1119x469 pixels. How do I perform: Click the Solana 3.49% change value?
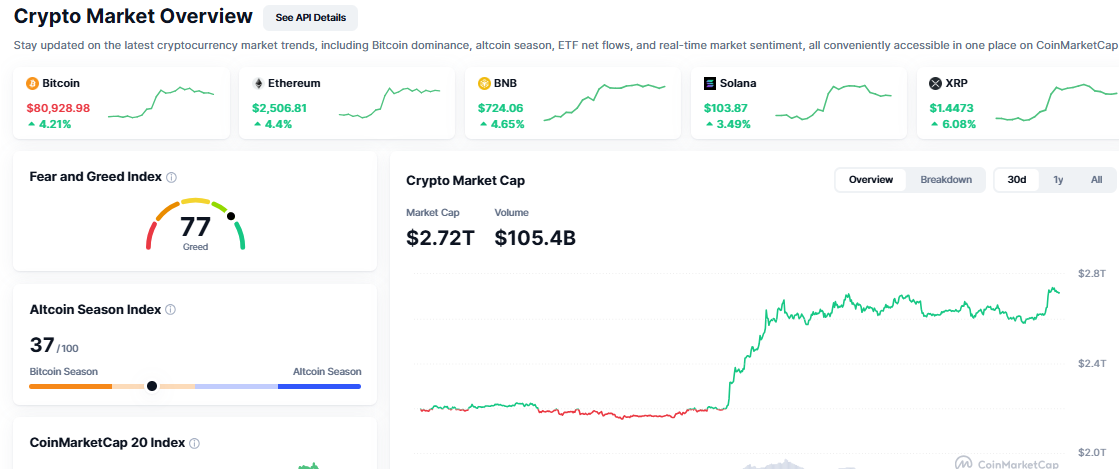733,124
